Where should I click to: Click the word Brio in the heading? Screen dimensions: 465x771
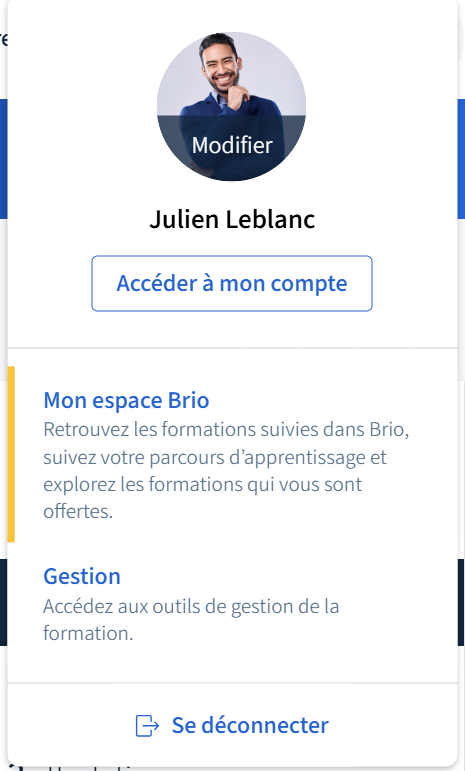click(x=189, y=400)
